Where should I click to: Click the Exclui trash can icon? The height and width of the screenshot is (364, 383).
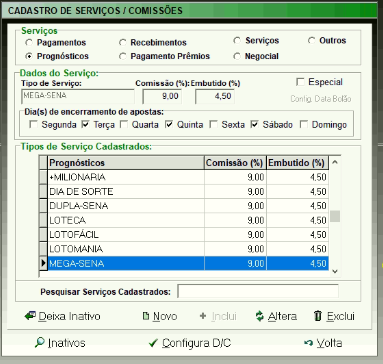pos(318,316)
